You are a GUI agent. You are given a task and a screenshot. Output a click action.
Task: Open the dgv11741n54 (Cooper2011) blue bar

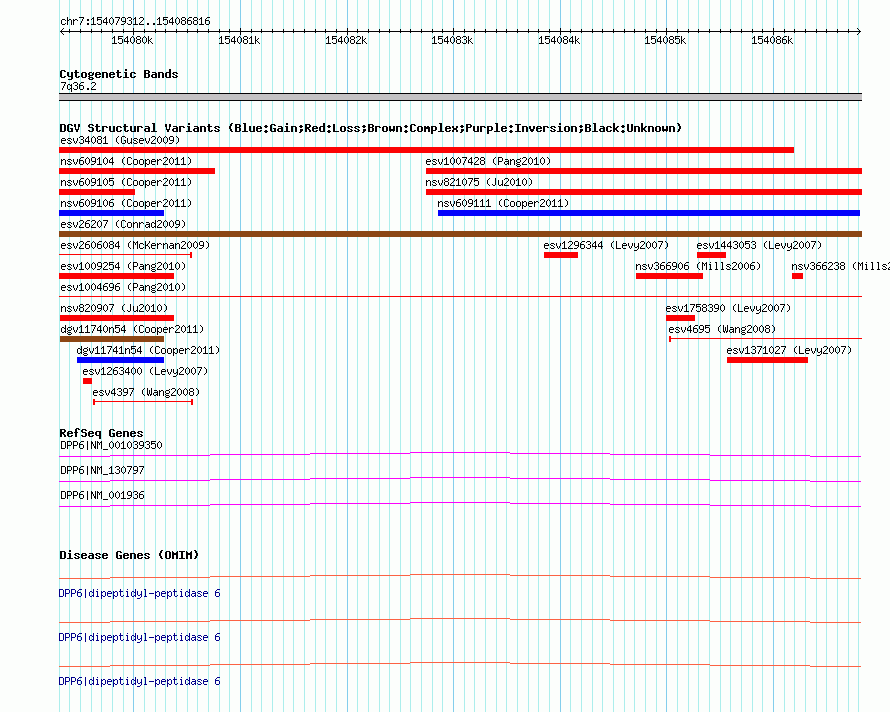click(x=120, y=360)
